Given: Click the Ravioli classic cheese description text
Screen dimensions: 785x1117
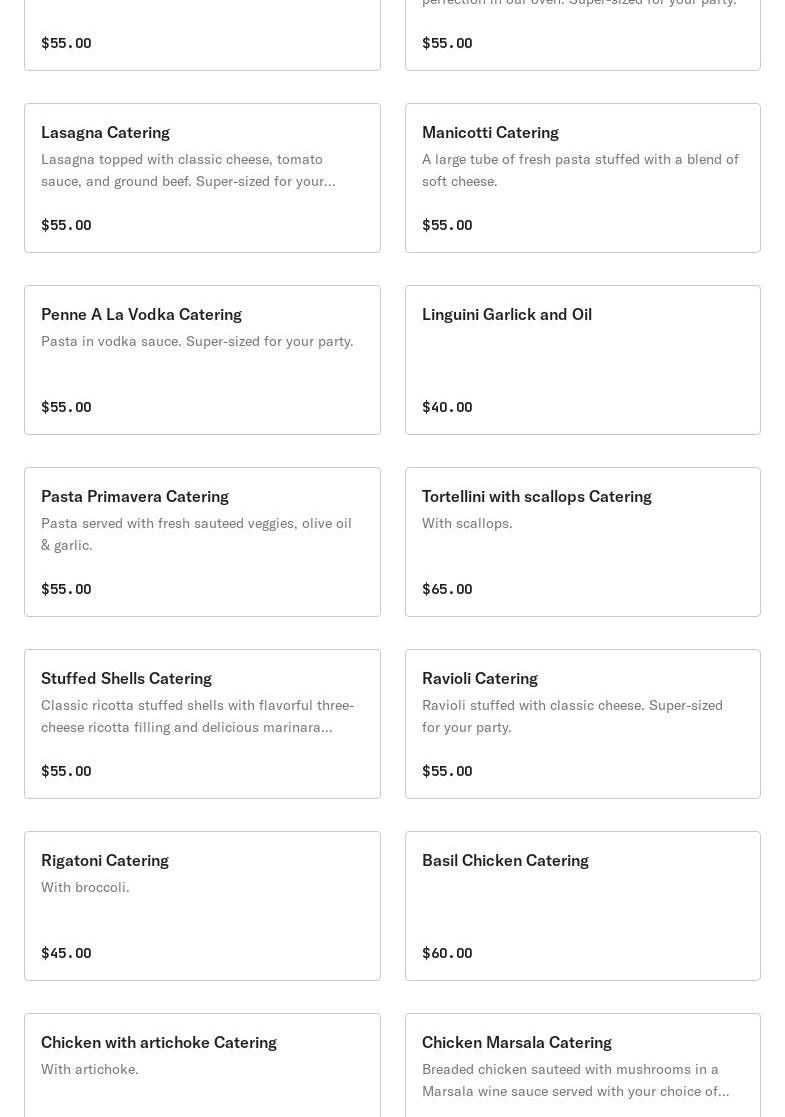Looking at the screenshot, I should (x=572, y=716).
